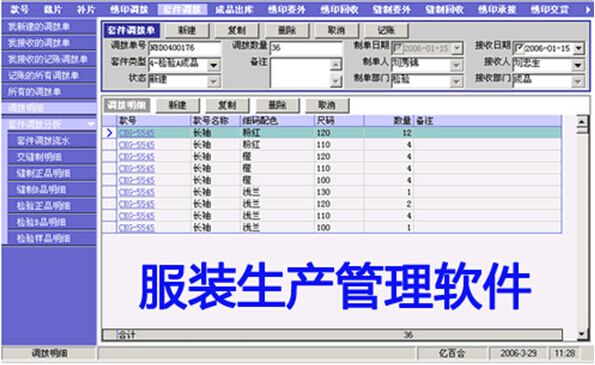This screenshot has height=365, width=595.
Task: Toggle the 接收日期 date checkbox
Action: click(x=519, y=49)
